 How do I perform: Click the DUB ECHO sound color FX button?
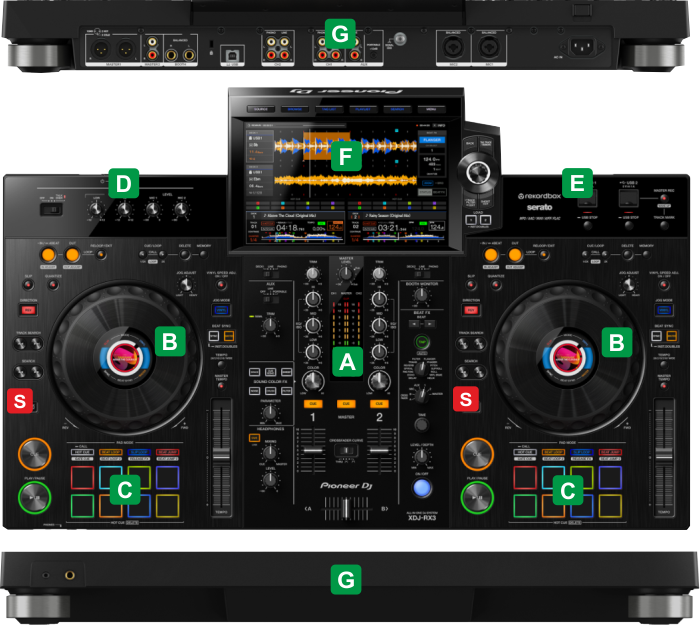[x=271, y=372]
